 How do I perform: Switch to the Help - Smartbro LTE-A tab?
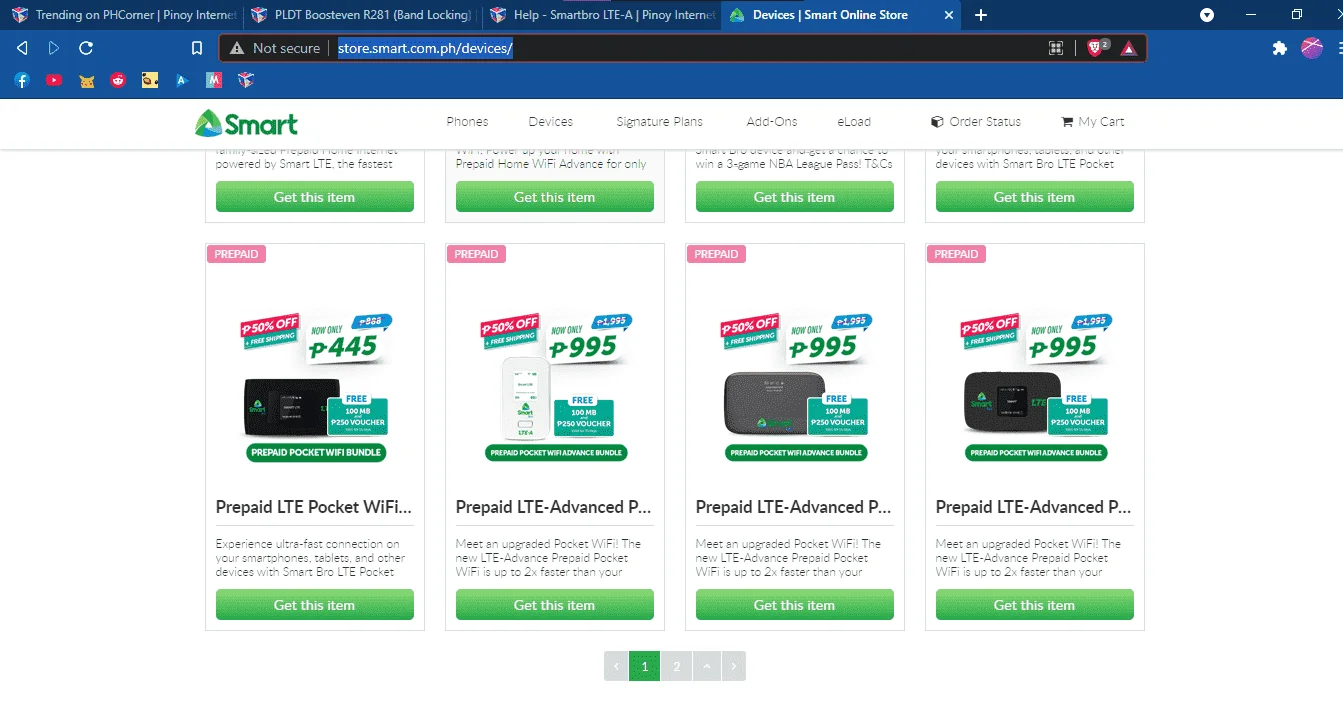600,15
